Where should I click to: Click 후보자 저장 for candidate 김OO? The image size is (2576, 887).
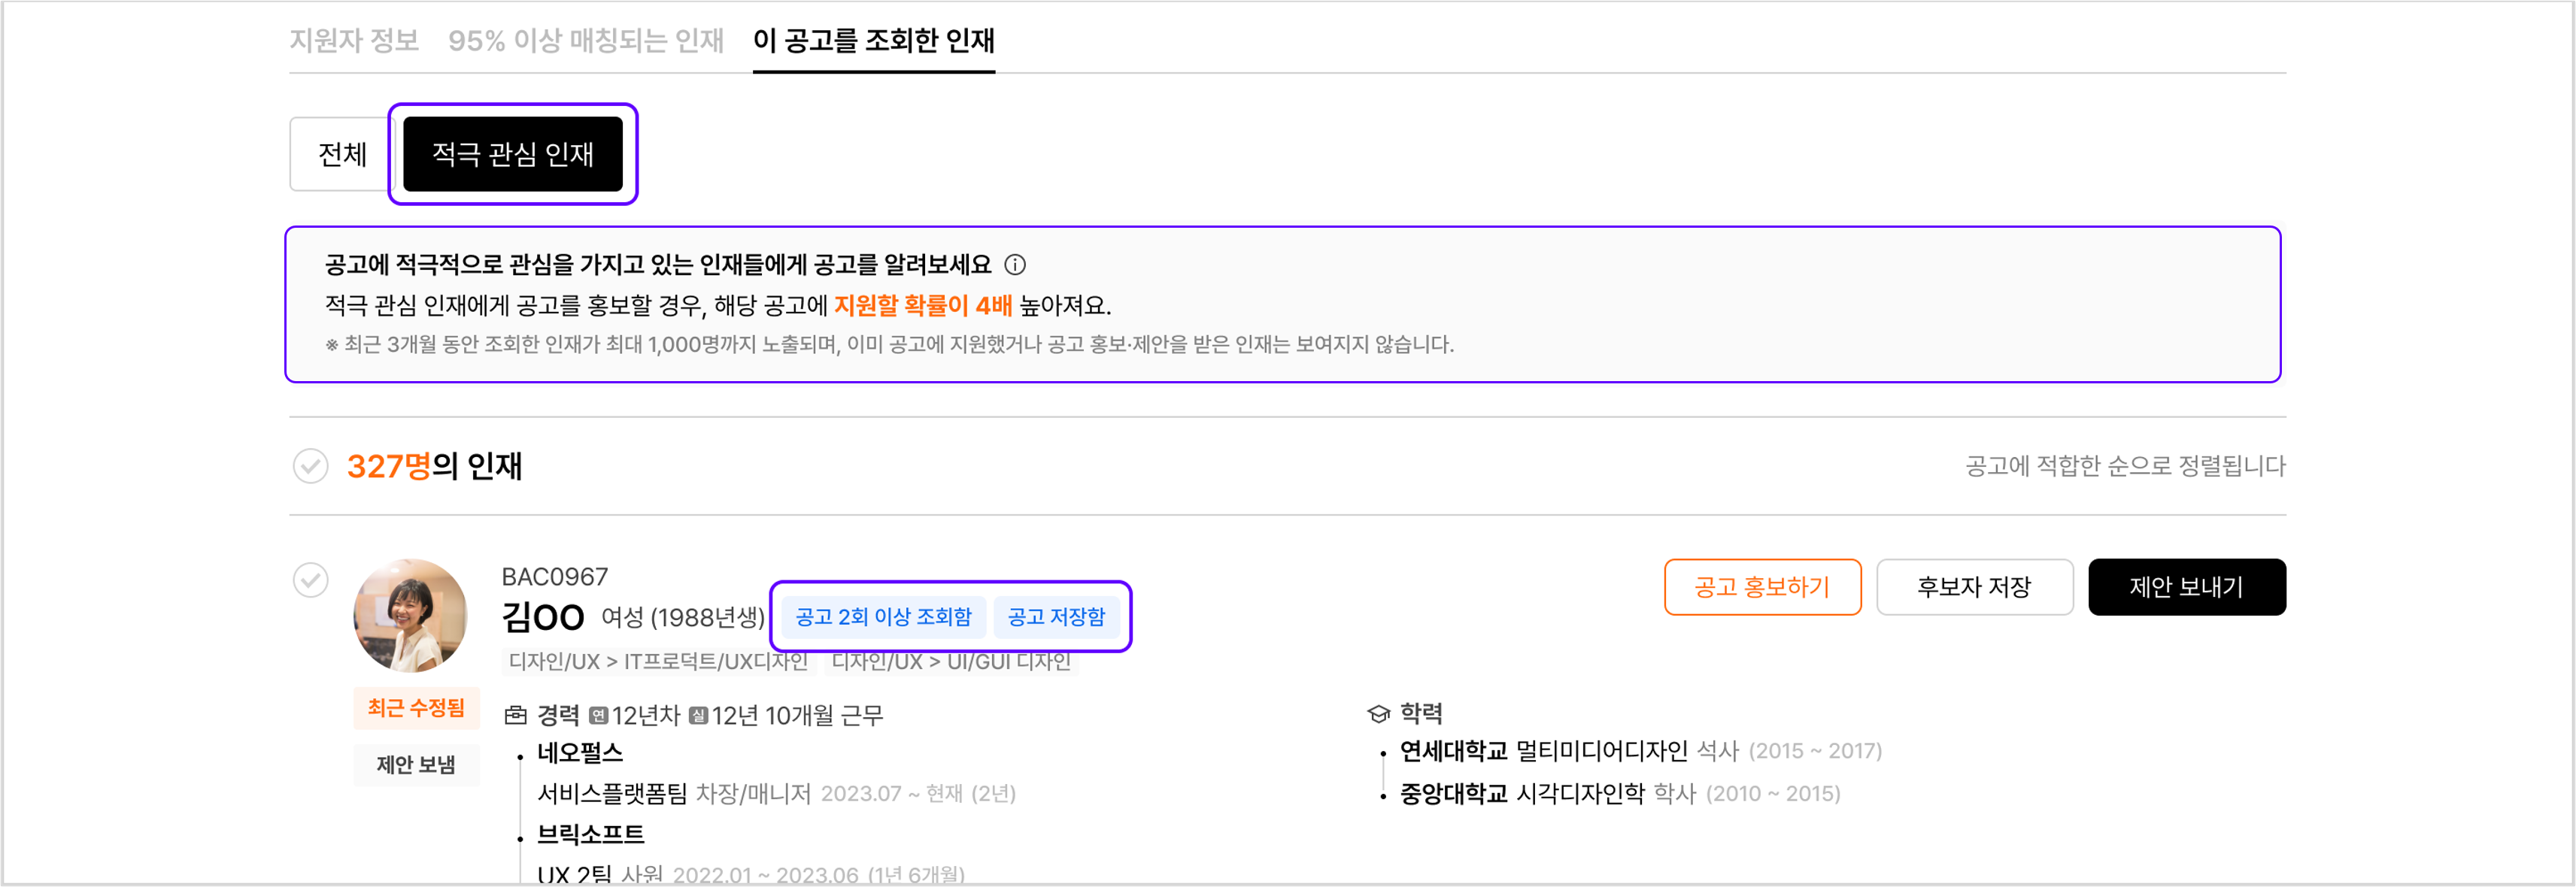(x=1974, y=588)
